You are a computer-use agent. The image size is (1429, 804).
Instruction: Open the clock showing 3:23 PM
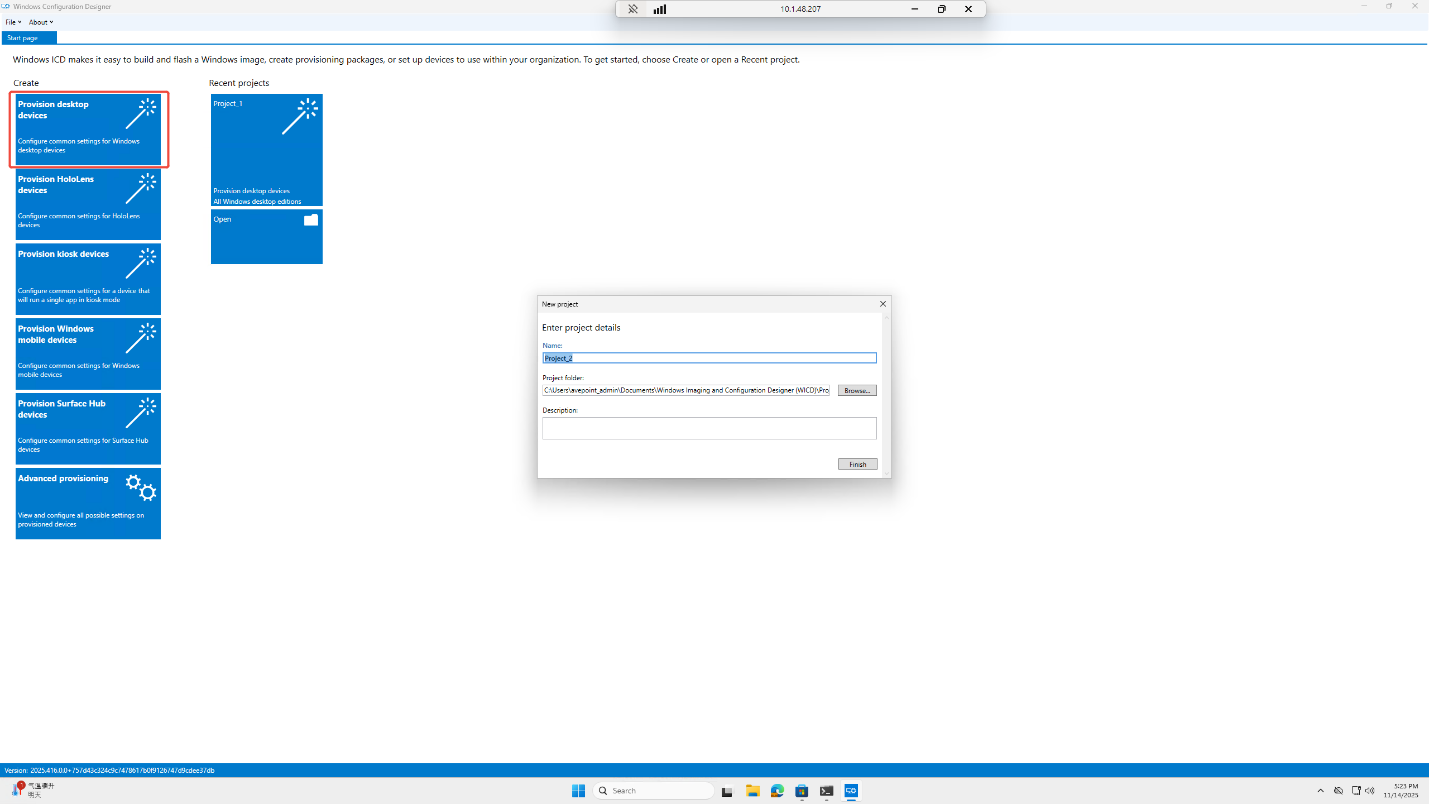[x=1400, y=791]
